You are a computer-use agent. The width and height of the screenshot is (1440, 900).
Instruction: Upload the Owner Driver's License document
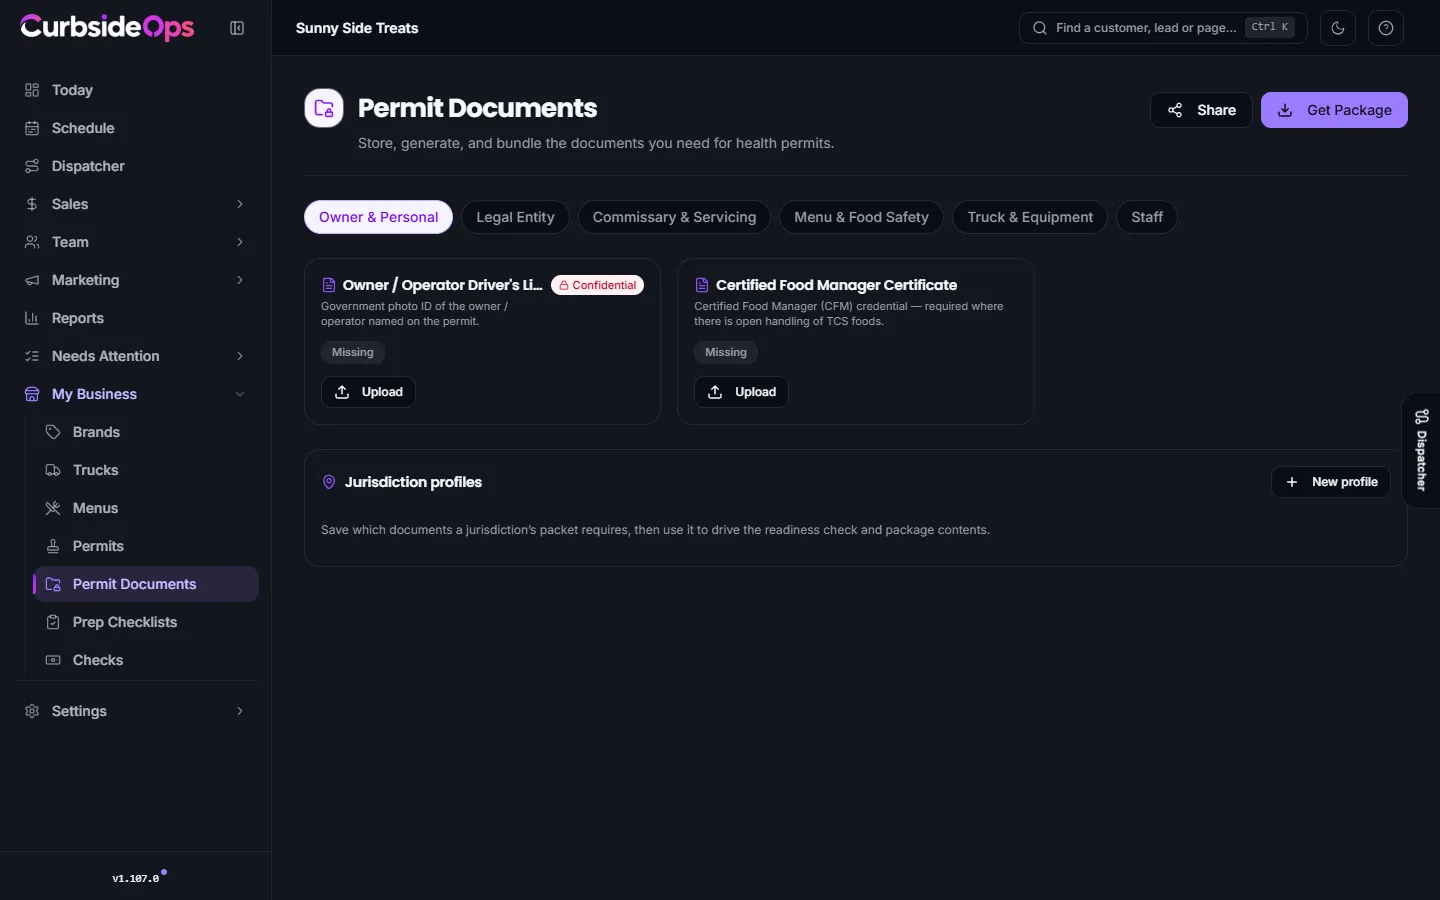coord(368,392)
